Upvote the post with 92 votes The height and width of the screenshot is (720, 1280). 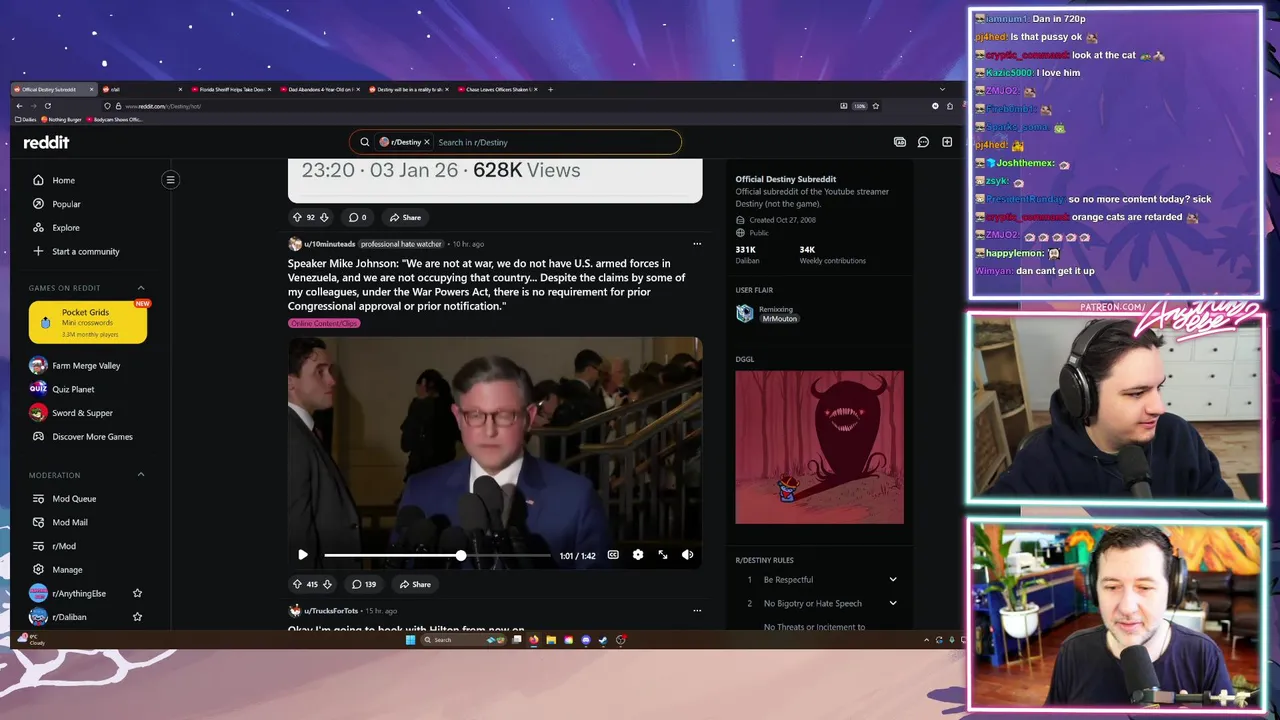[297, 217]
